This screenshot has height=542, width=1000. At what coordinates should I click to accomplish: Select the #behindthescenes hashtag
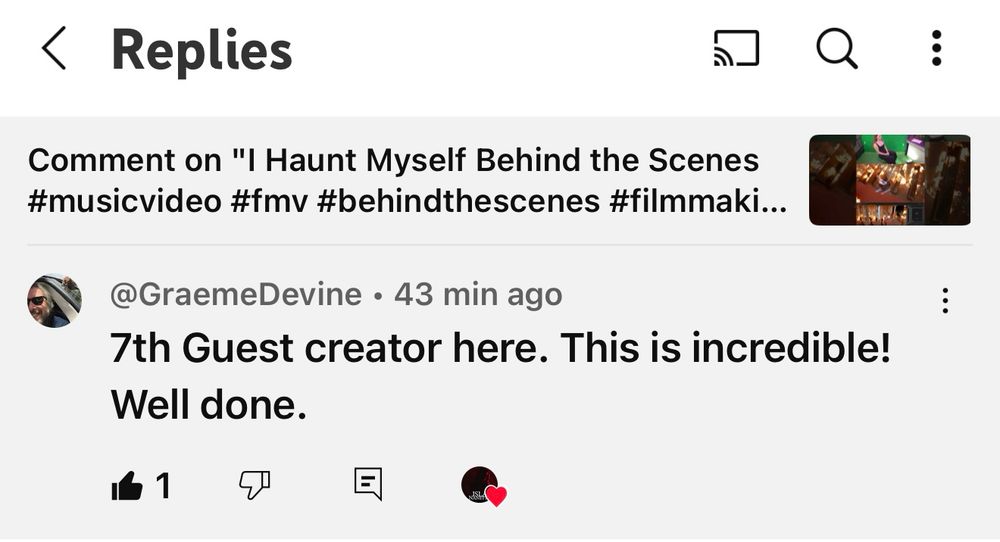[458, 201]
